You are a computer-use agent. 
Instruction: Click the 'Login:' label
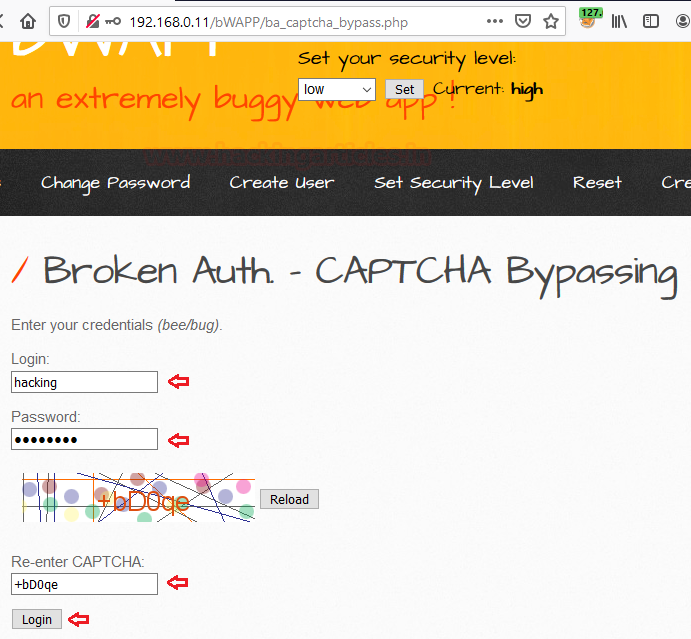tap(30, 359)
